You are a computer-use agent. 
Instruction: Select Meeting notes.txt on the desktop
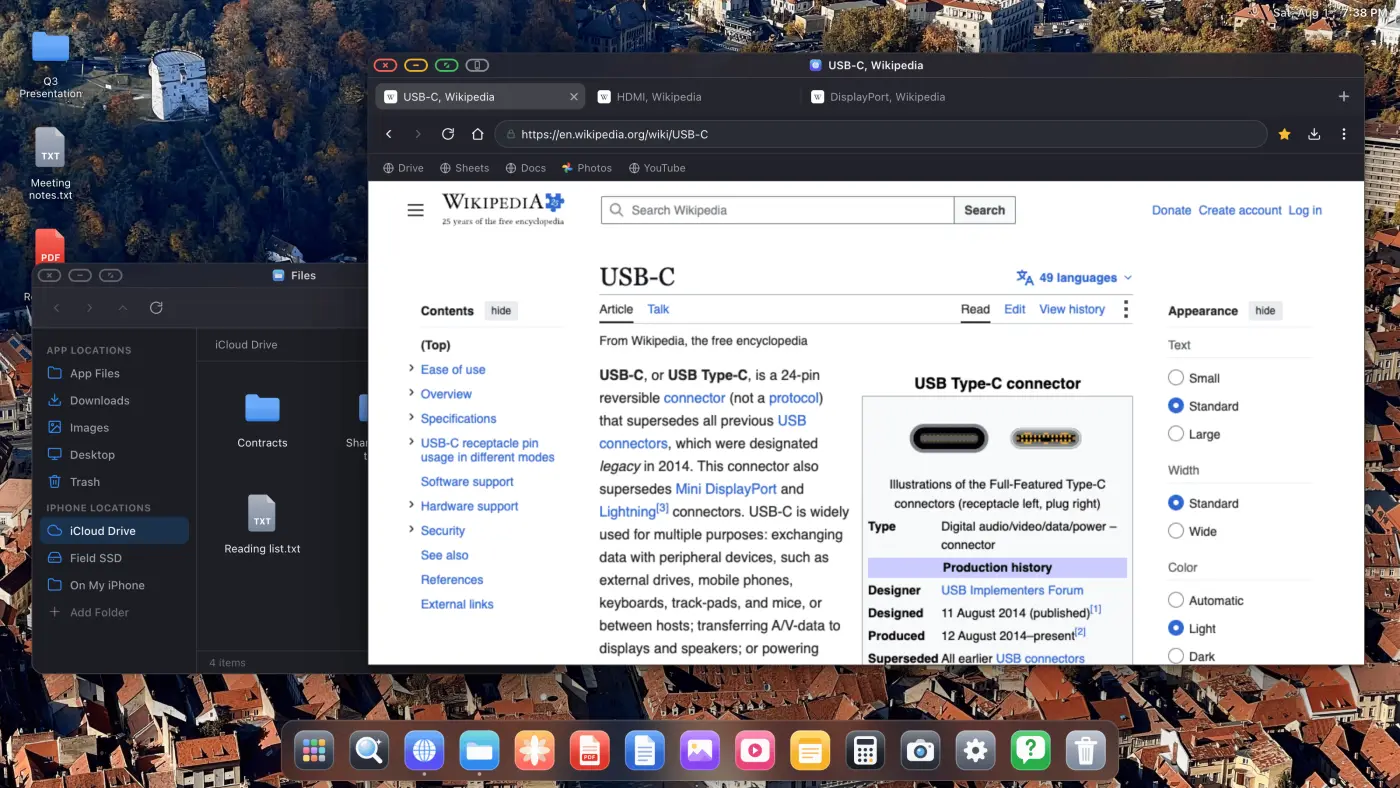pyautogui.click(x=50, y=163)
